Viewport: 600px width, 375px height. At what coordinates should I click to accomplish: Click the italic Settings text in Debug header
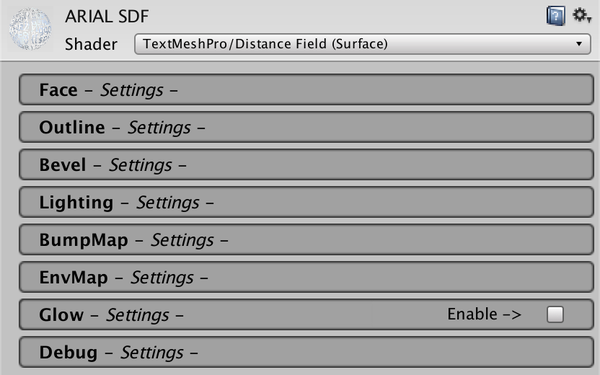[152, 353]
